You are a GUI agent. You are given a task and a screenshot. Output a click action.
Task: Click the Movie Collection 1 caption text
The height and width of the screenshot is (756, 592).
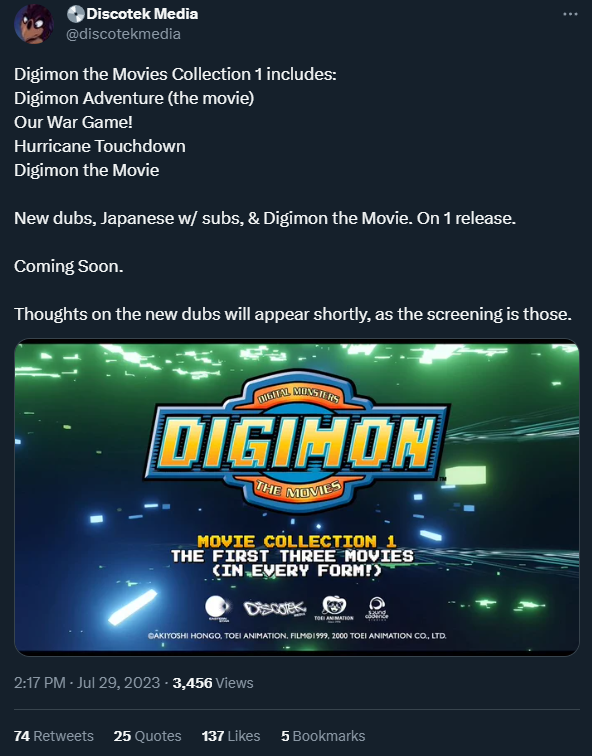coord(296,541)
